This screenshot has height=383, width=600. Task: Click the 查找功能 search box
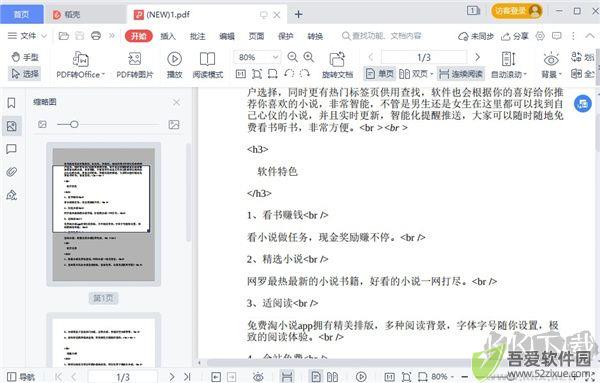click(382, 36)
